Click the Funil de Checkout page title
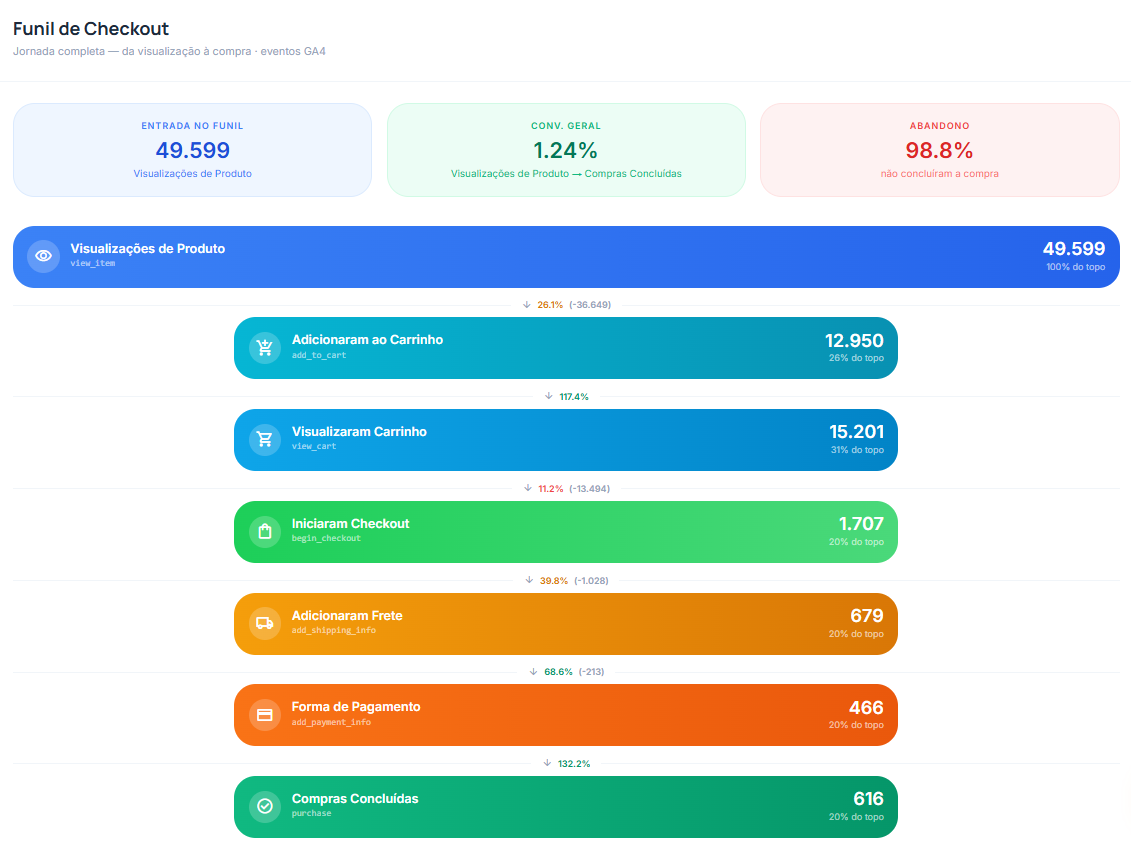 click(x=91, y=29)
